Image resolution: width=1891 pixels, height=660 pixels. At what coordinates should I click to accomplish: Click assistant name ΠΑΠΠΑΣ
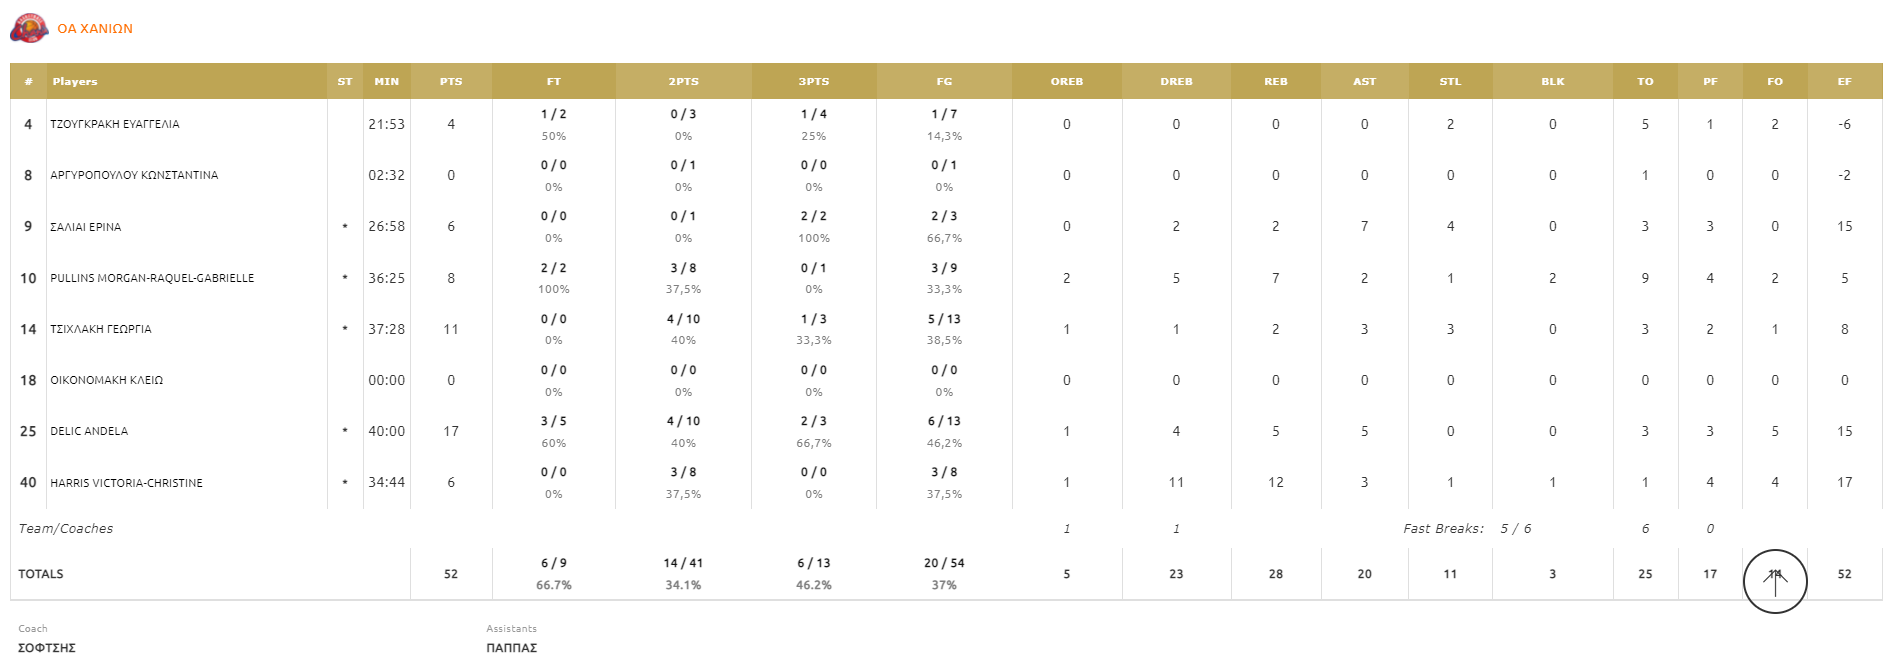point(512,648)
